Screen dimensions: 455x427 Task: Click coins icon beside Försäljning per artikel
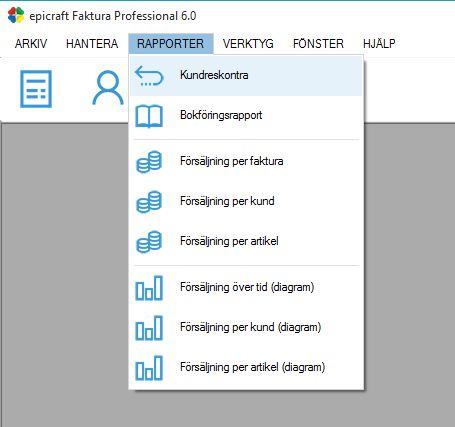click(149, 242)
